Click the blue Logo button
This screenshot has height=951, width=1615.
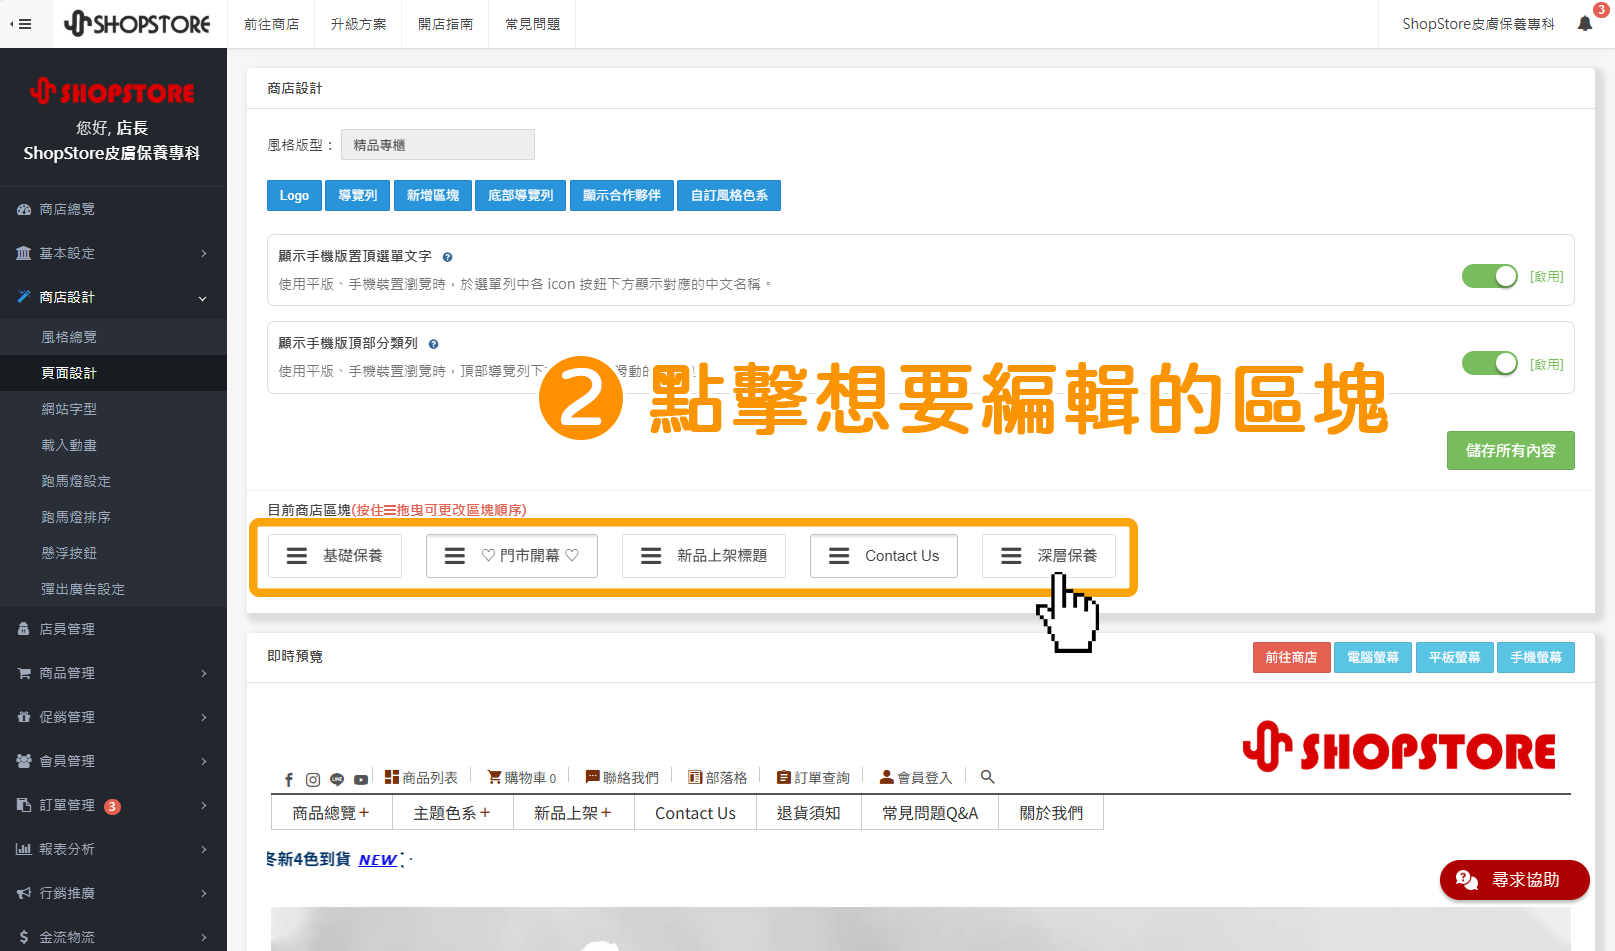pyautogui.click(x=294, y=195)
